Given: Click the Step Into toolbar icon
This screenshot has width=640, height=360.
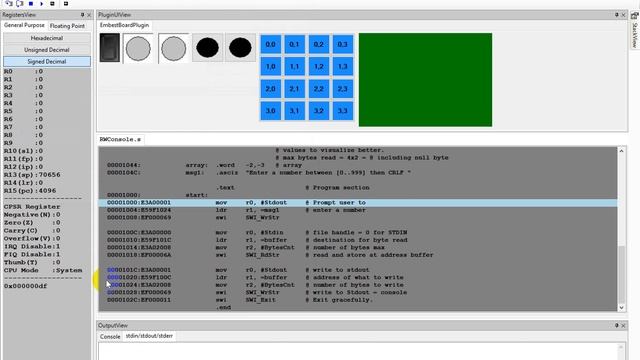Looking at the screenshot, I should (9, 3).
